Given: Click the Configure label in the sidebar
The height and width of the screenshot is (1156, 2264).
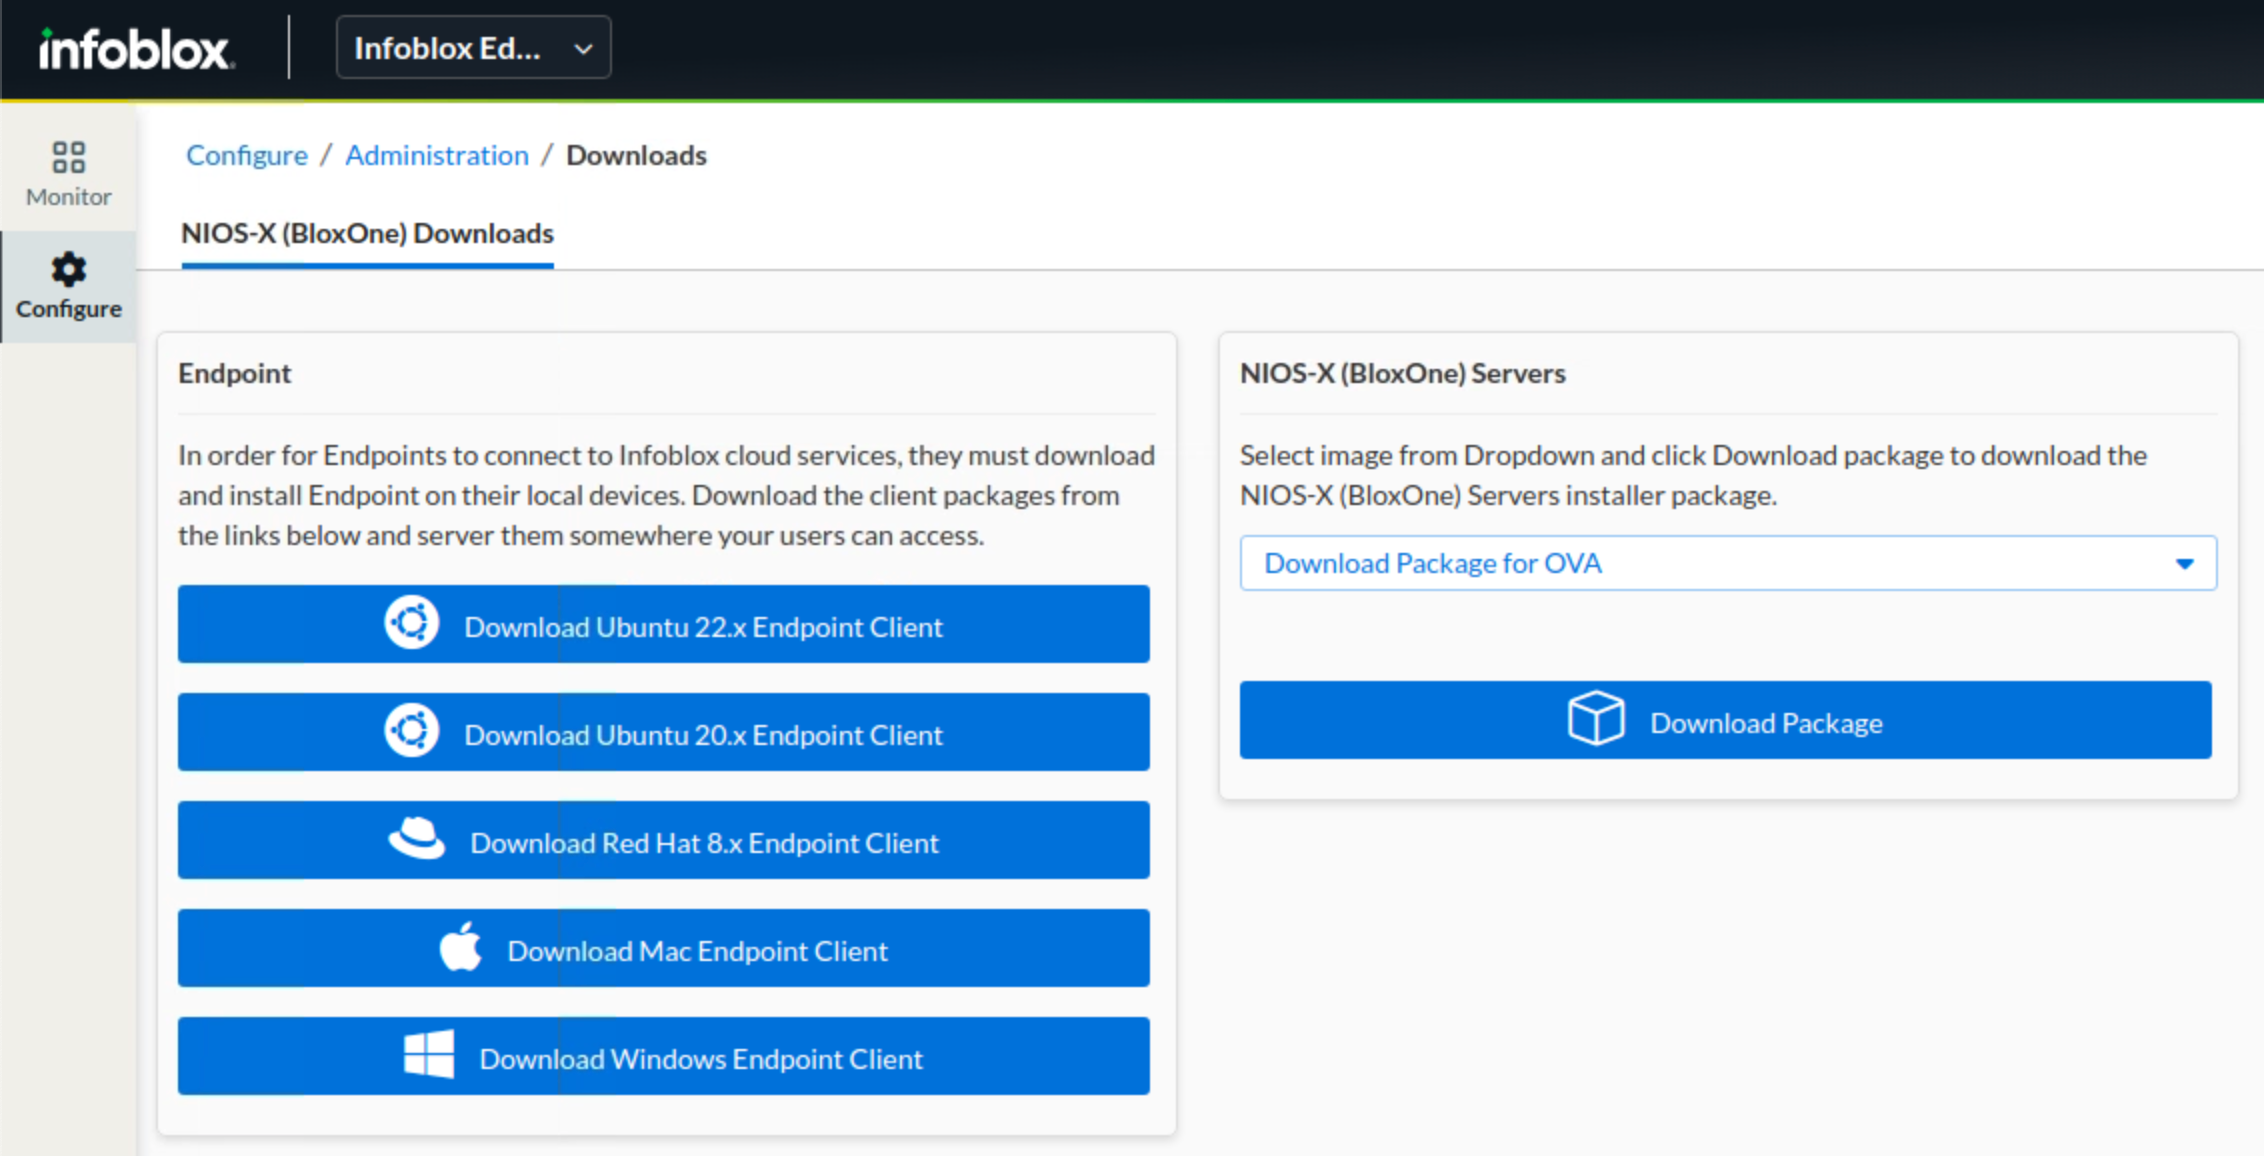Looking at the screenshot, I should (69, 309).
